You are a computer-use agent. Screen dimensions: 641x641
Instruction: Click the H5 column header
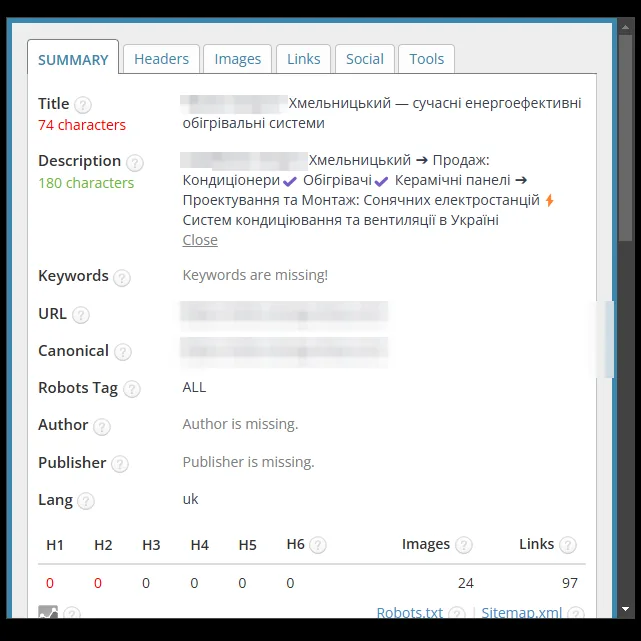tap(248, 545)
